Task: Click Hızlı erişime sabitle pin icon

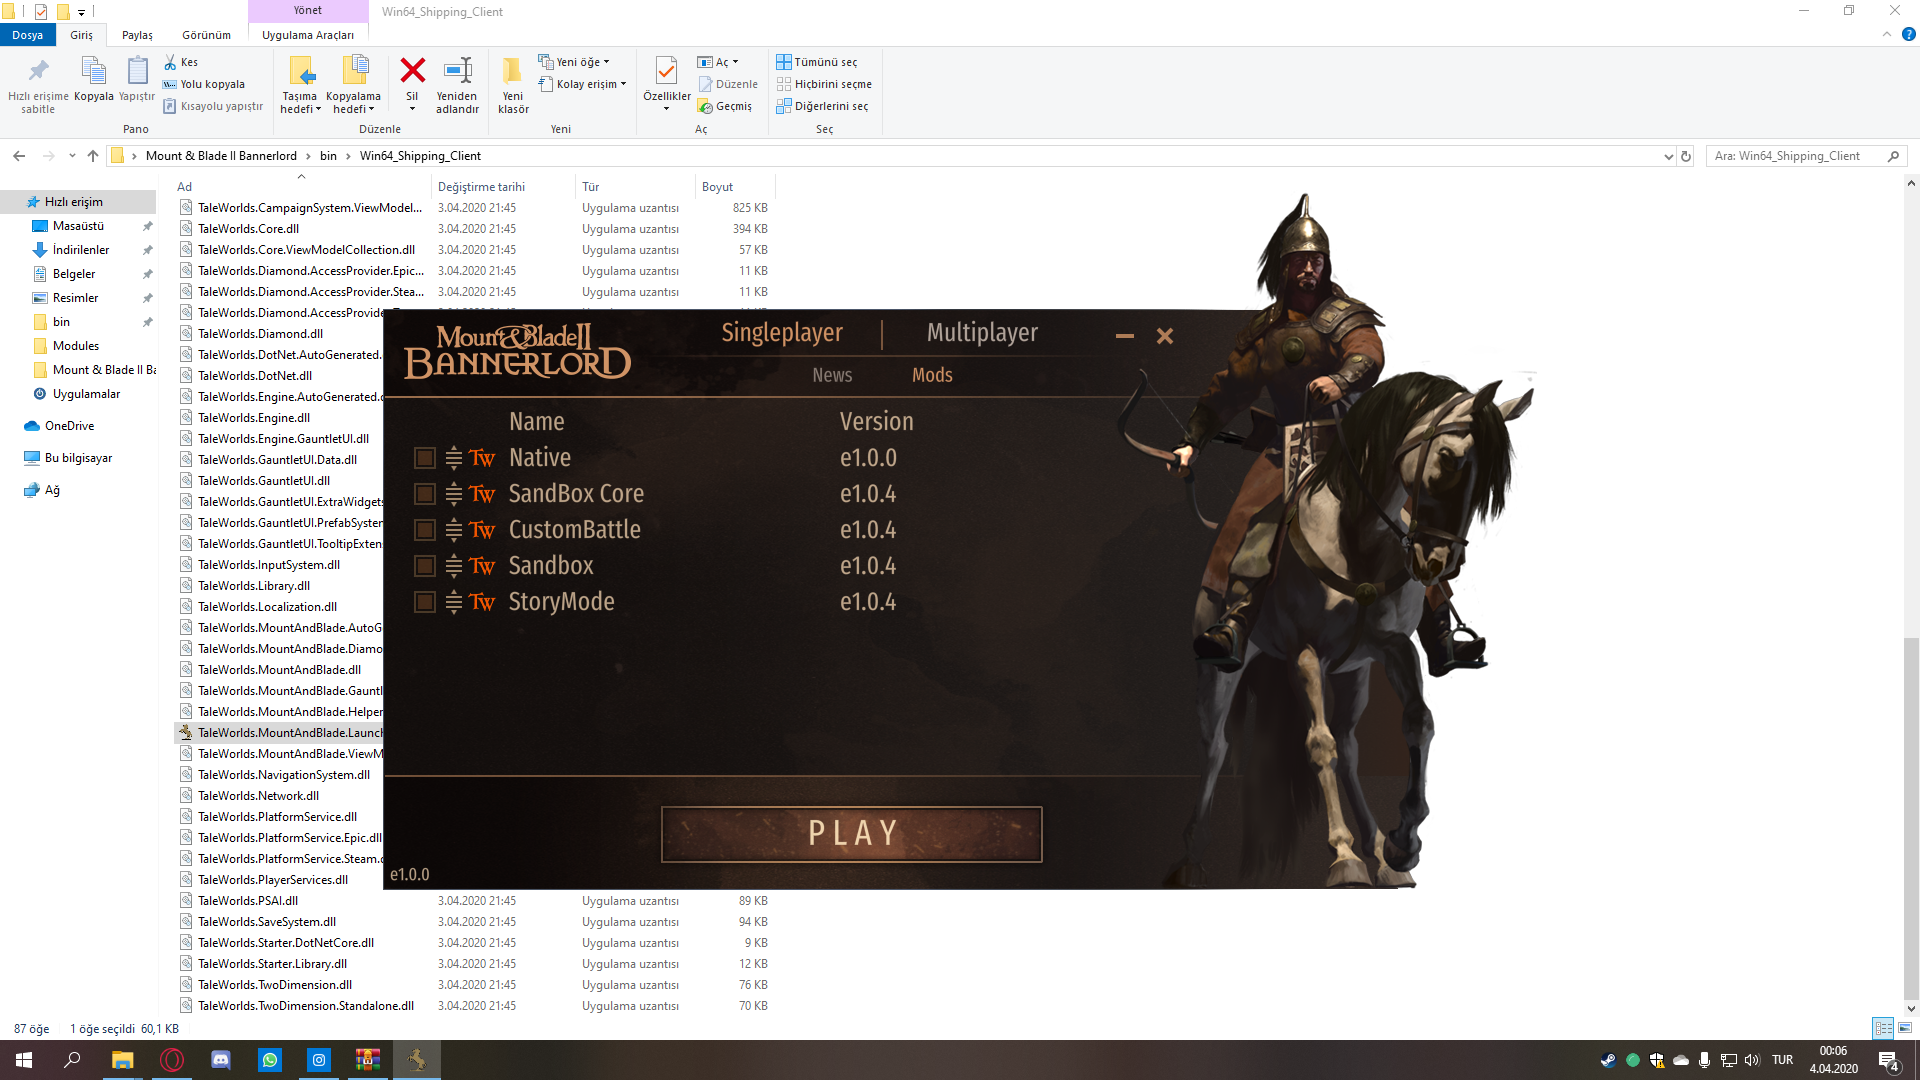Action: coord(38,70)
